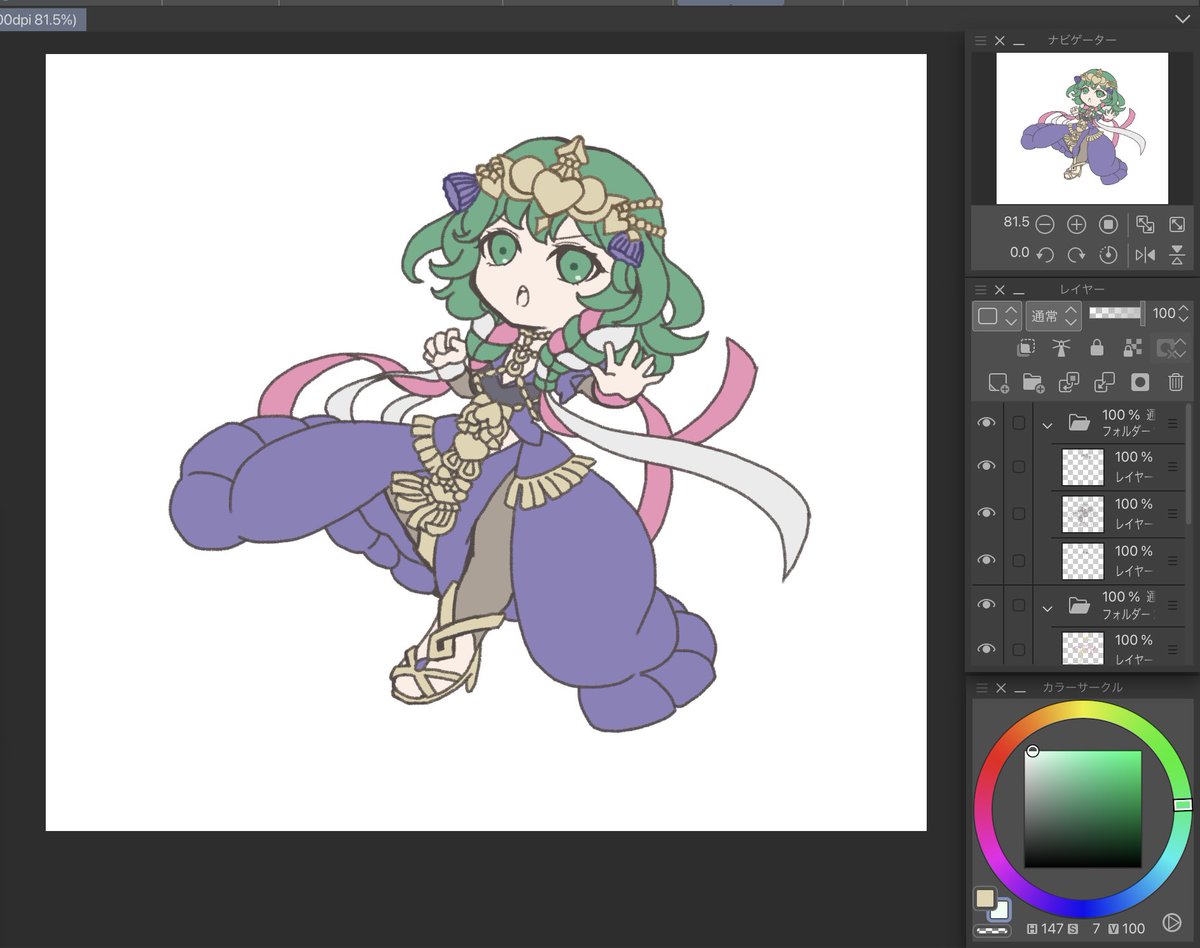The height and width of the screenshot is (948, 1200).
Task: Flip the canvas horizontally in the Navigator
Action: (x=1145, y=255)
